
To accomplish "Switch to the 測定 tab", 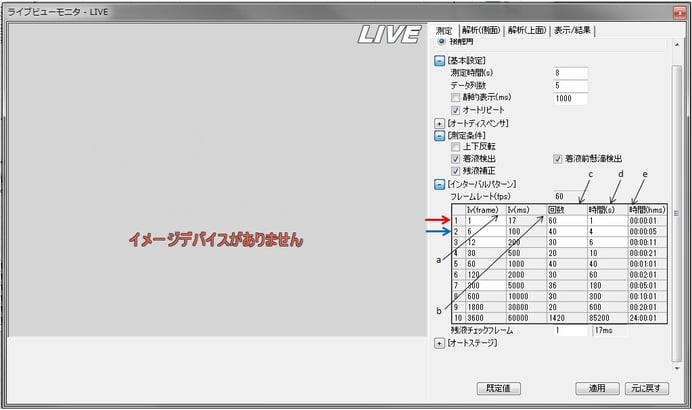I will (x=444, y=30).
